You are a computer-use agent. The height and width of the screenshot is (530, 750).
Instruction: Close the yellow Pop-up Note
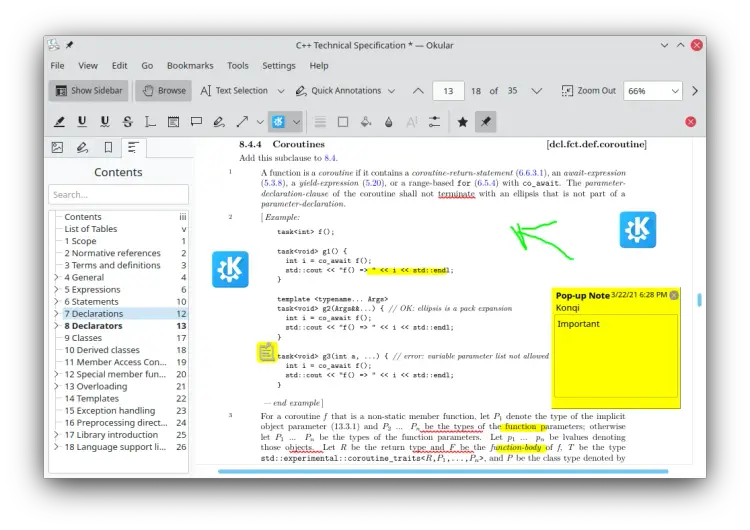tap(674, 295)
